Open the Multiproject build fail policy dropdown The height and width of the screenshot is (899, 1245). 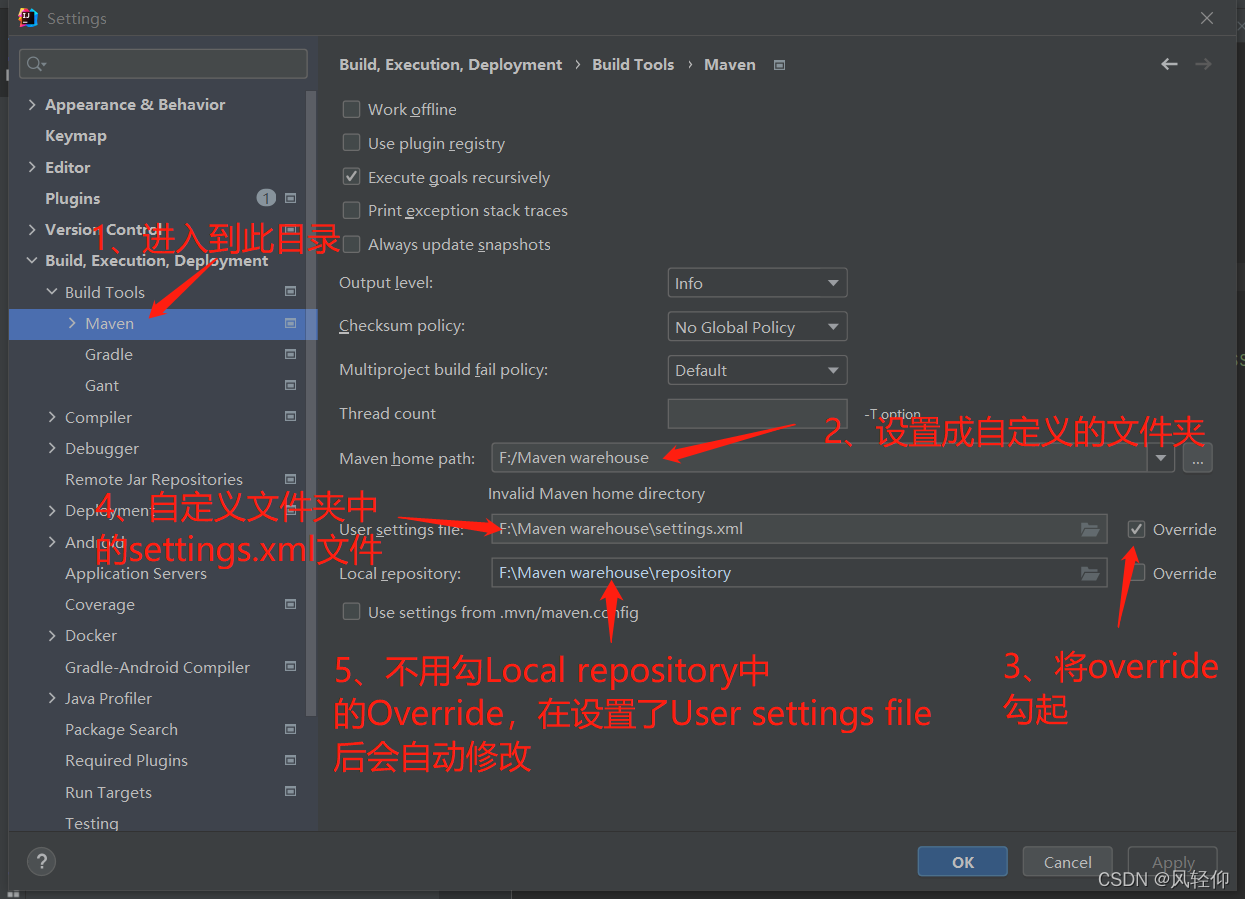(757, 370)
